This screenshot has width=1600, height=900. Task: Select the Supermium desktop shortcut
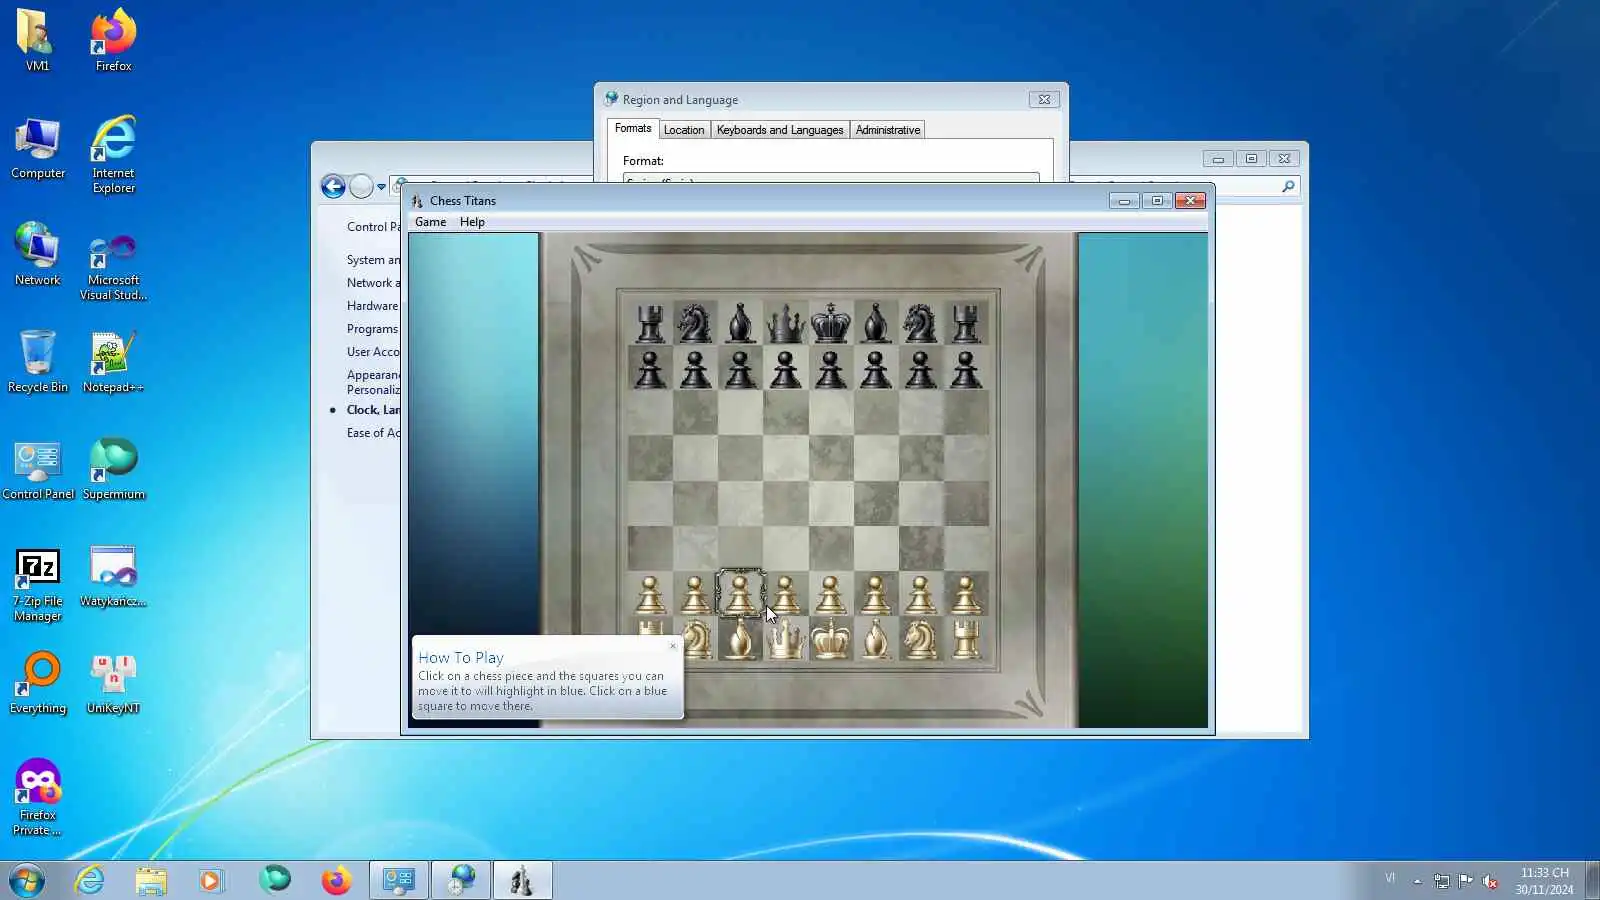coord(113,468)
